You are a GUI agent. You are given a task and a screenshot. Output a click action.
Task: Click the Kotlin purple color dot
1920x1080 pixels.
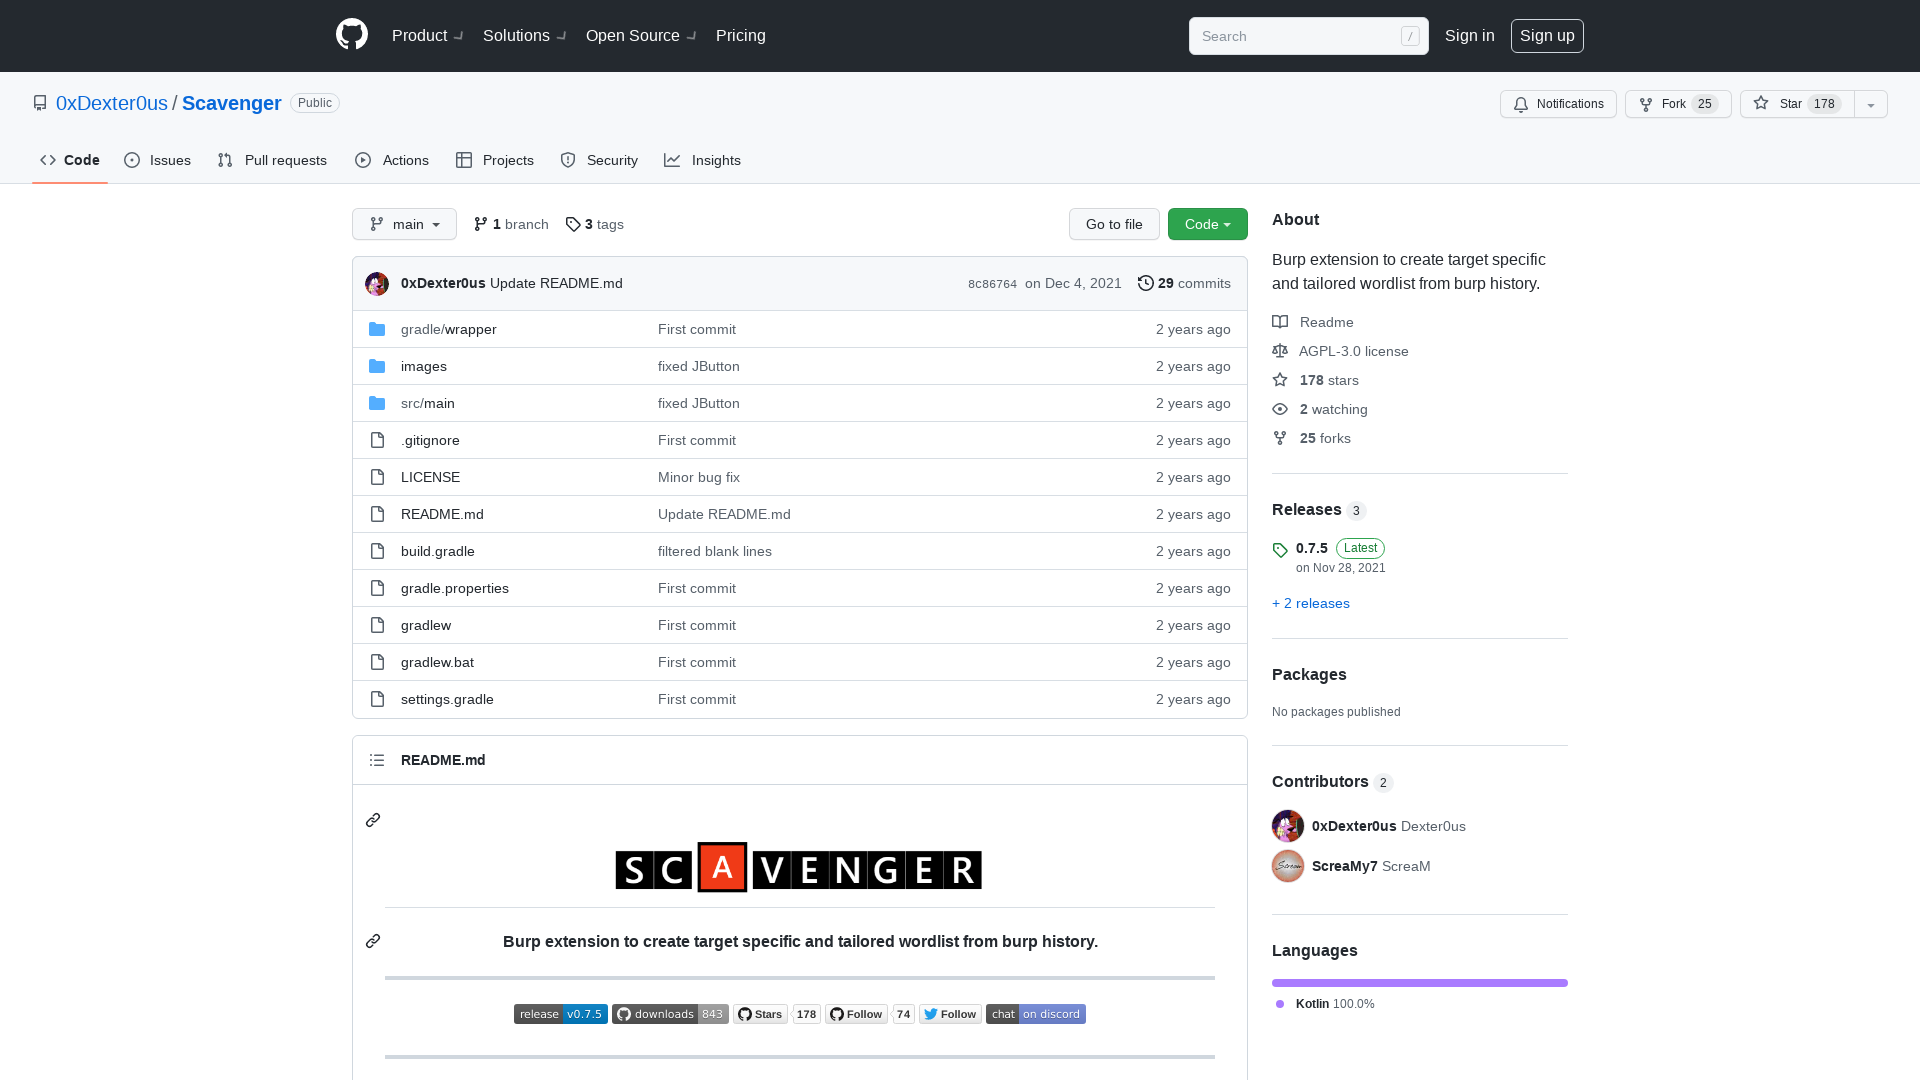coord(1280,1004)
